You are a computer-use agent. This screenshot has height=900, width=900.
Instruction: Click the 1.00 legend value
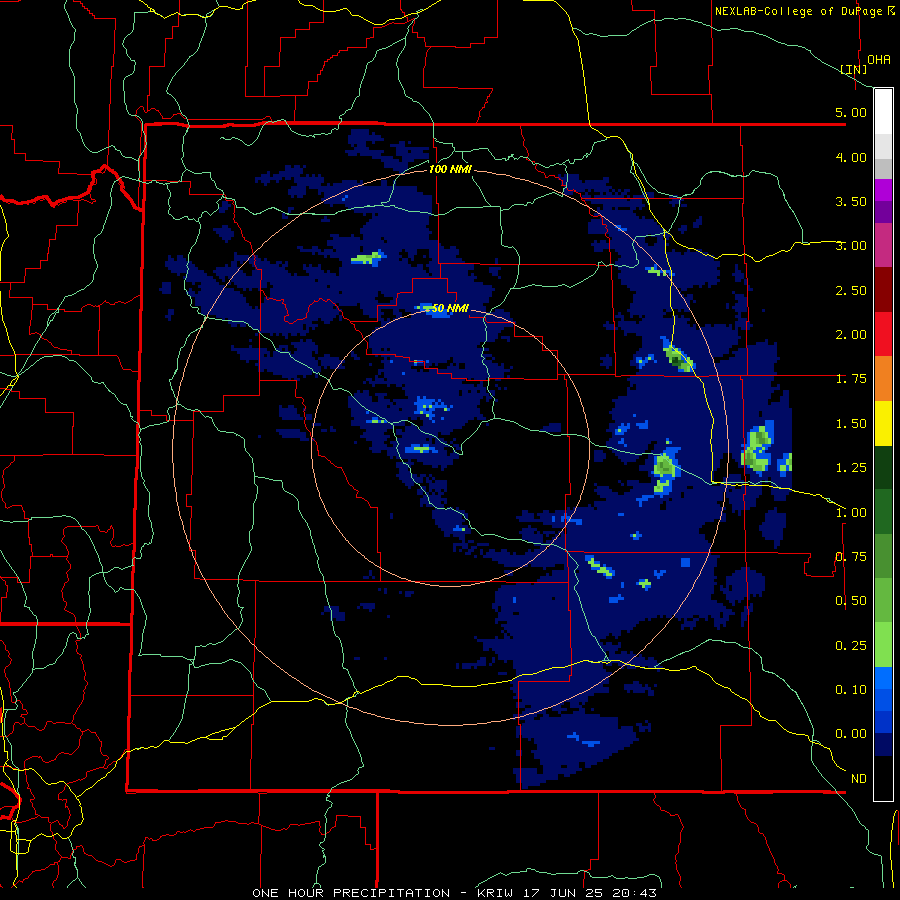coord(851,513)
